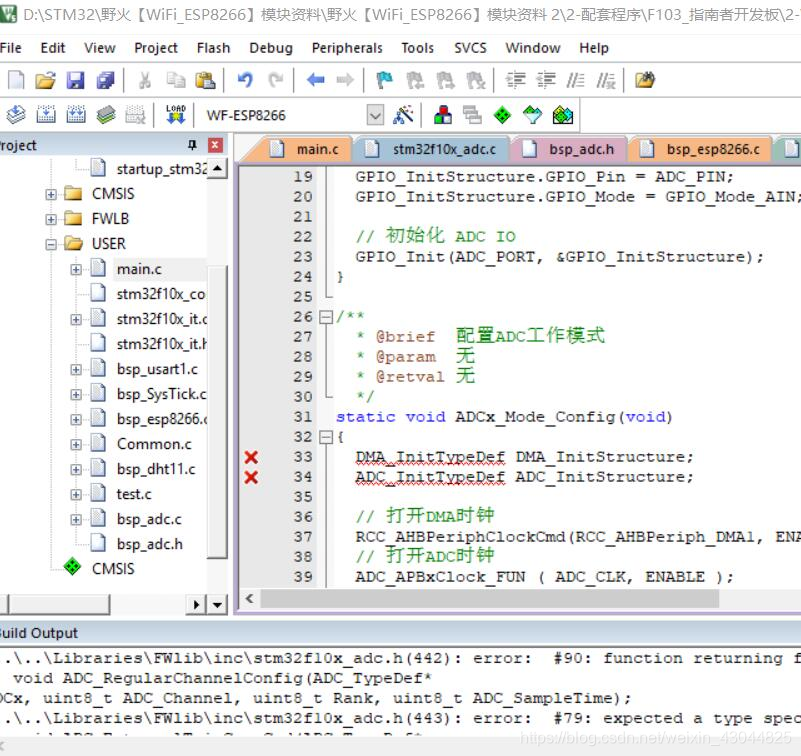Click the Open file icon

46,80
